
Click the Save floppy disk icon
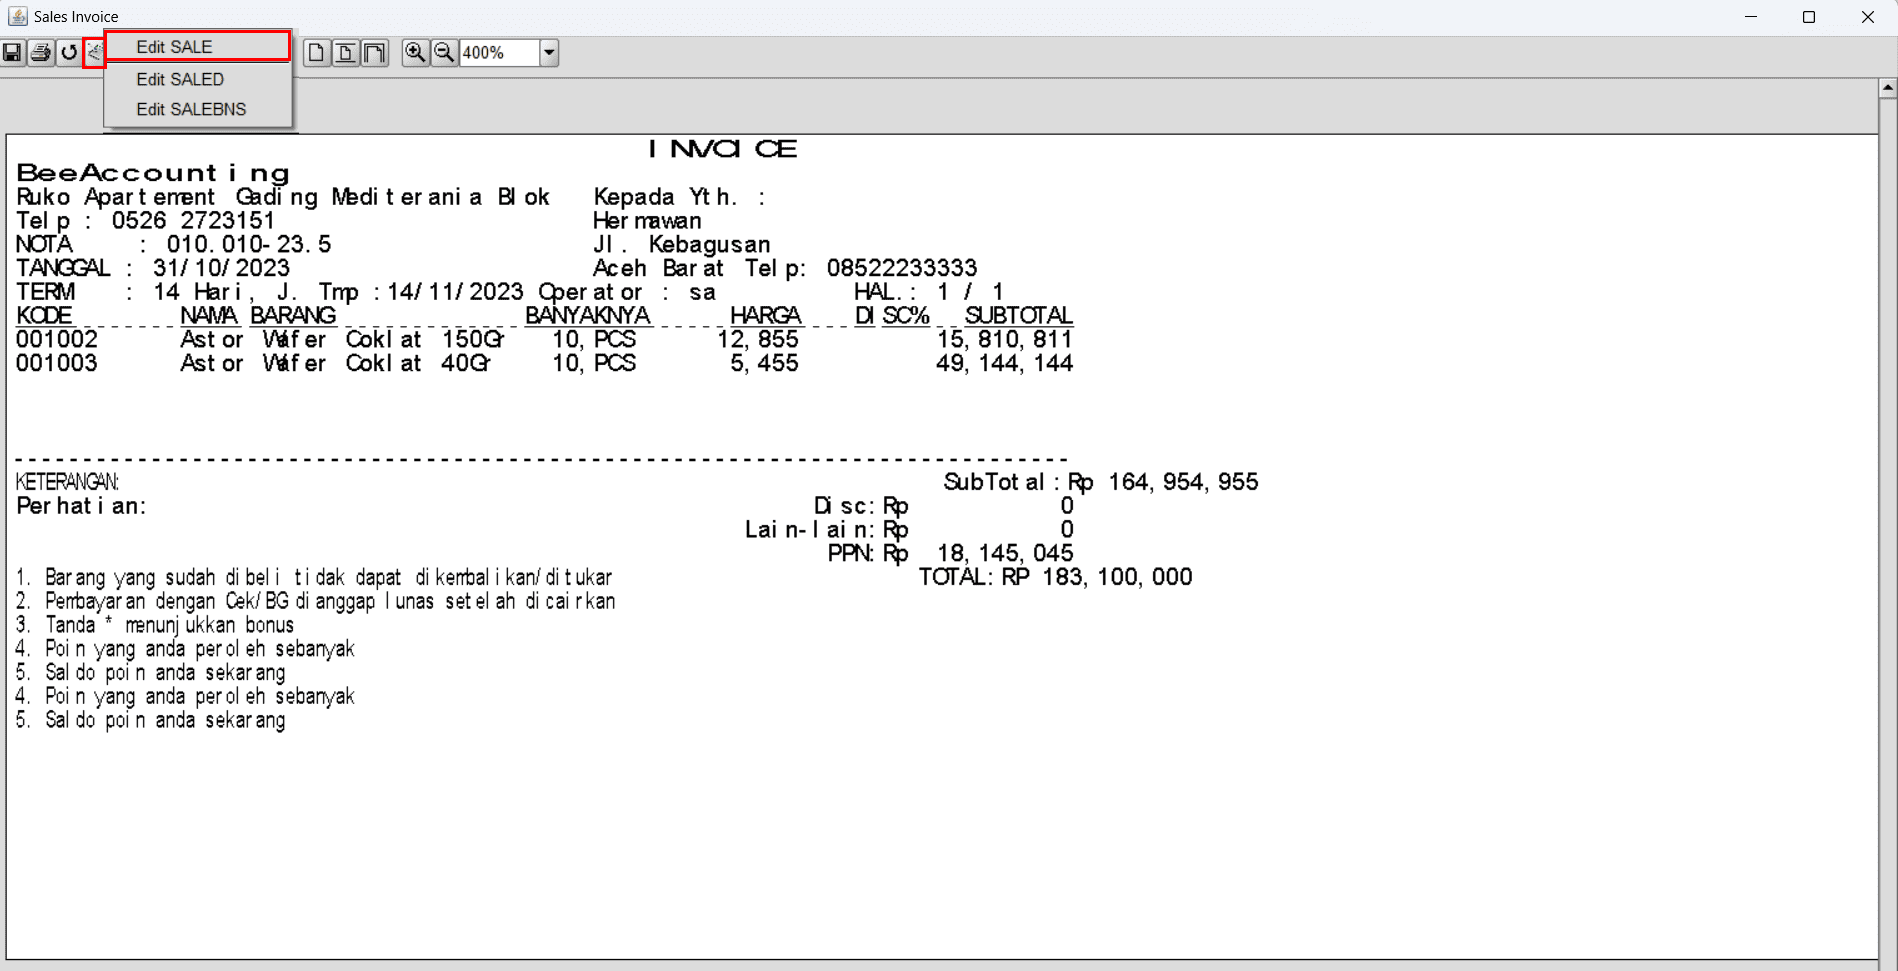12,53
